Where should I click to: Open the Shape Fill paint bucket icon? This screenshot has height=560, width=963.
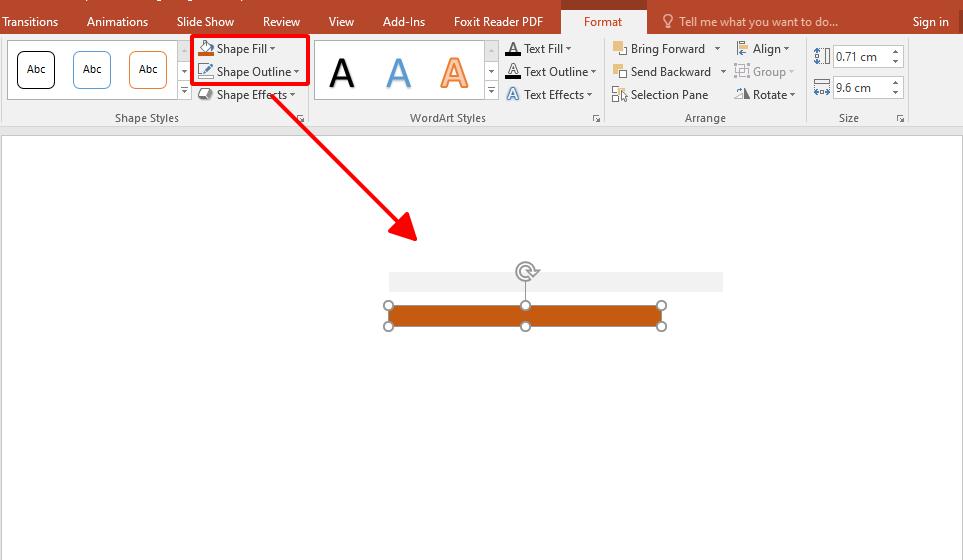[x=206, y=49]
